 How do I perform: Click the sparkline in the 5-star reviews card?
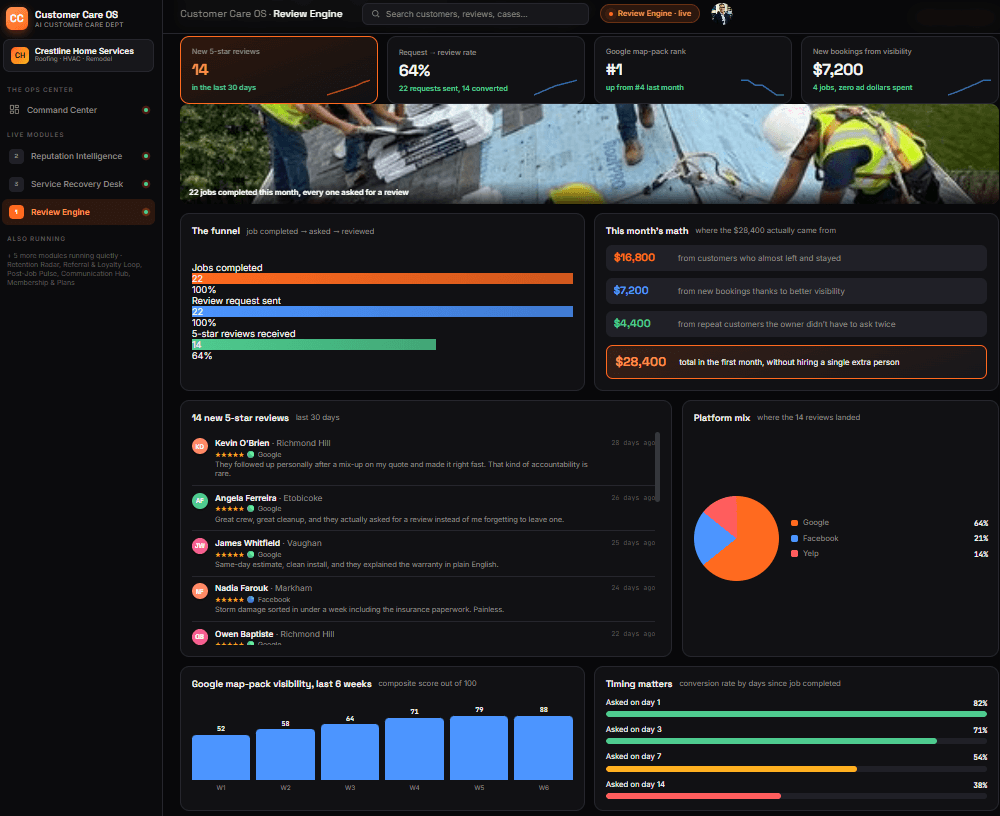(x=348, y=87)
